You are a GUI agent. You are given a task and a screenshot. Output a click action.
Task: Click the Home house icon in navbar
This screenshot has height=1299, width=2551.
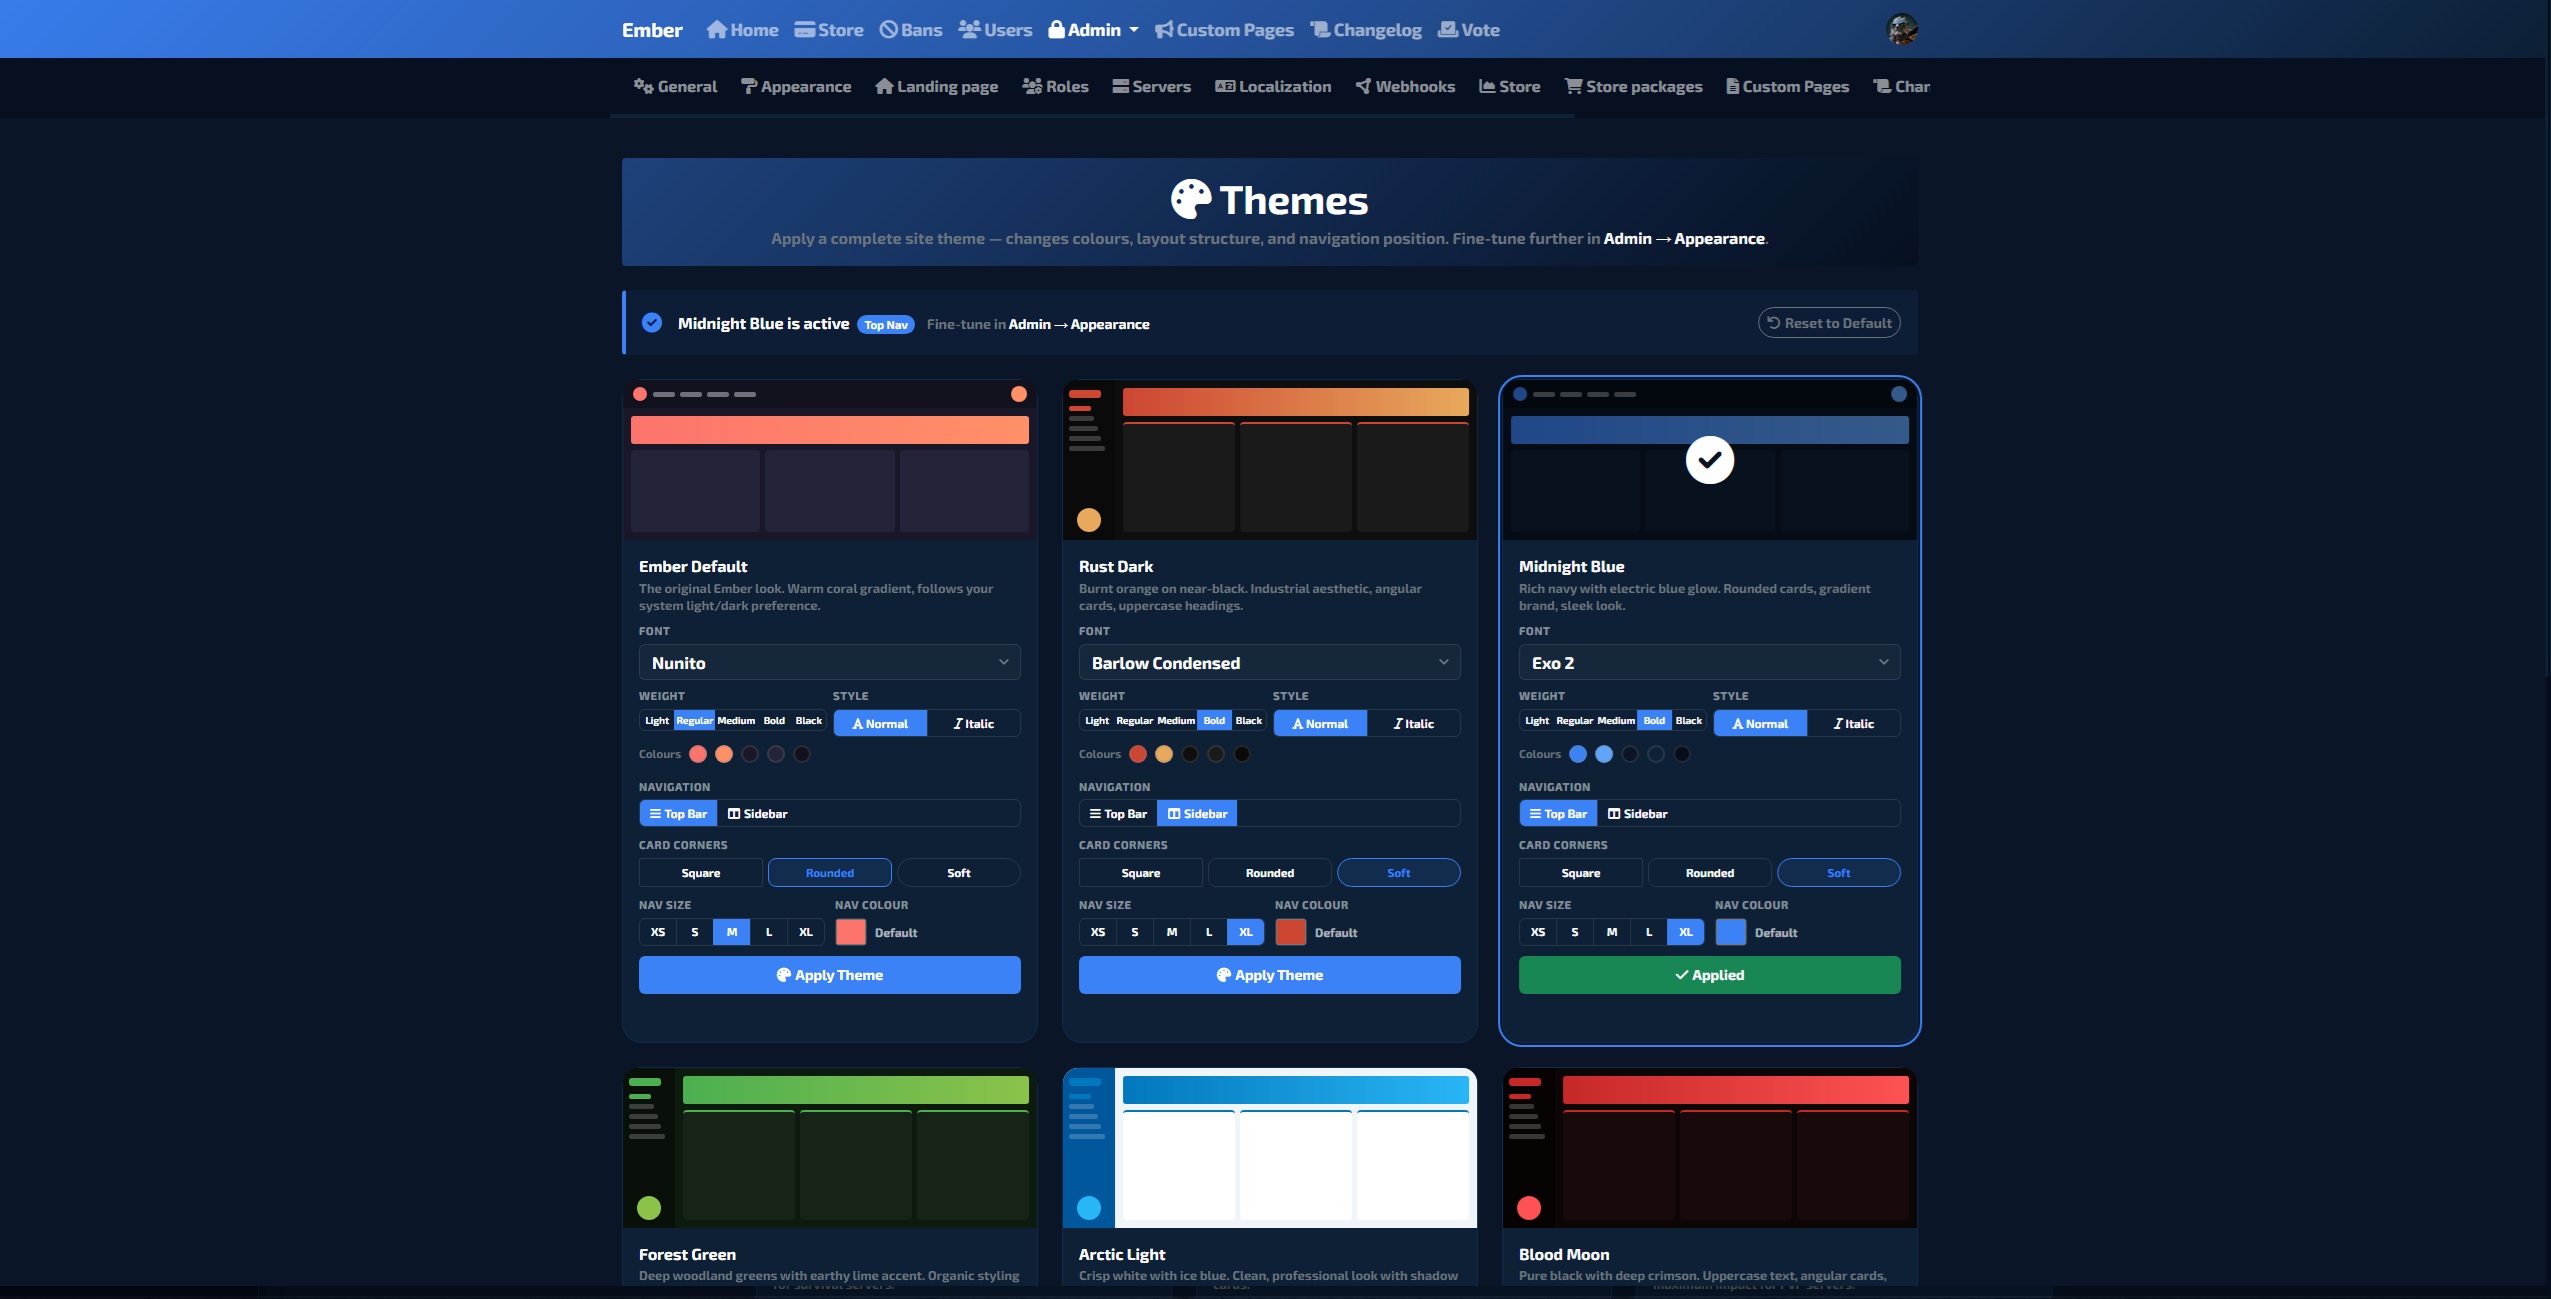[x=716, y=30]
